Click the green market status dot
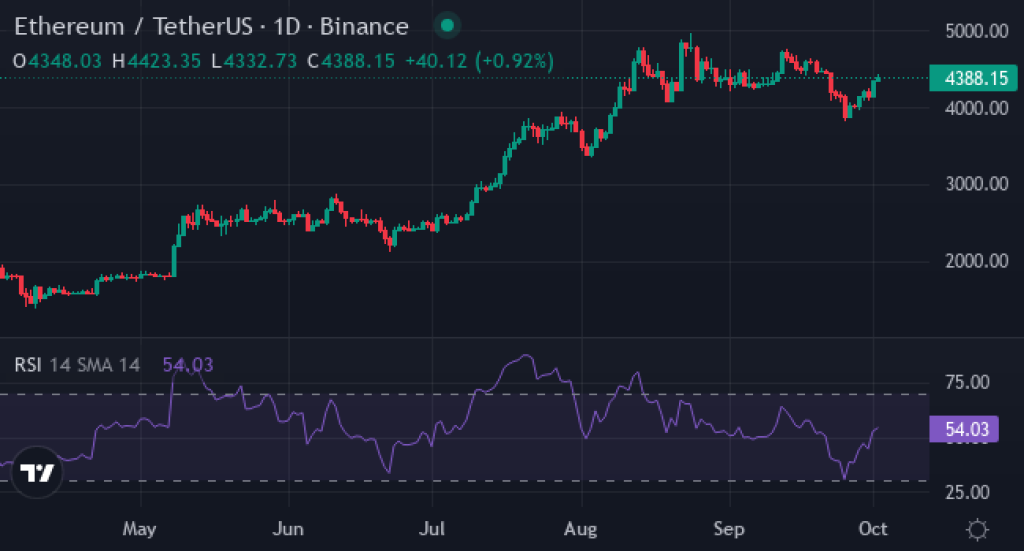The height and width of the screenshot is (551, 1024). pos(447,26)
